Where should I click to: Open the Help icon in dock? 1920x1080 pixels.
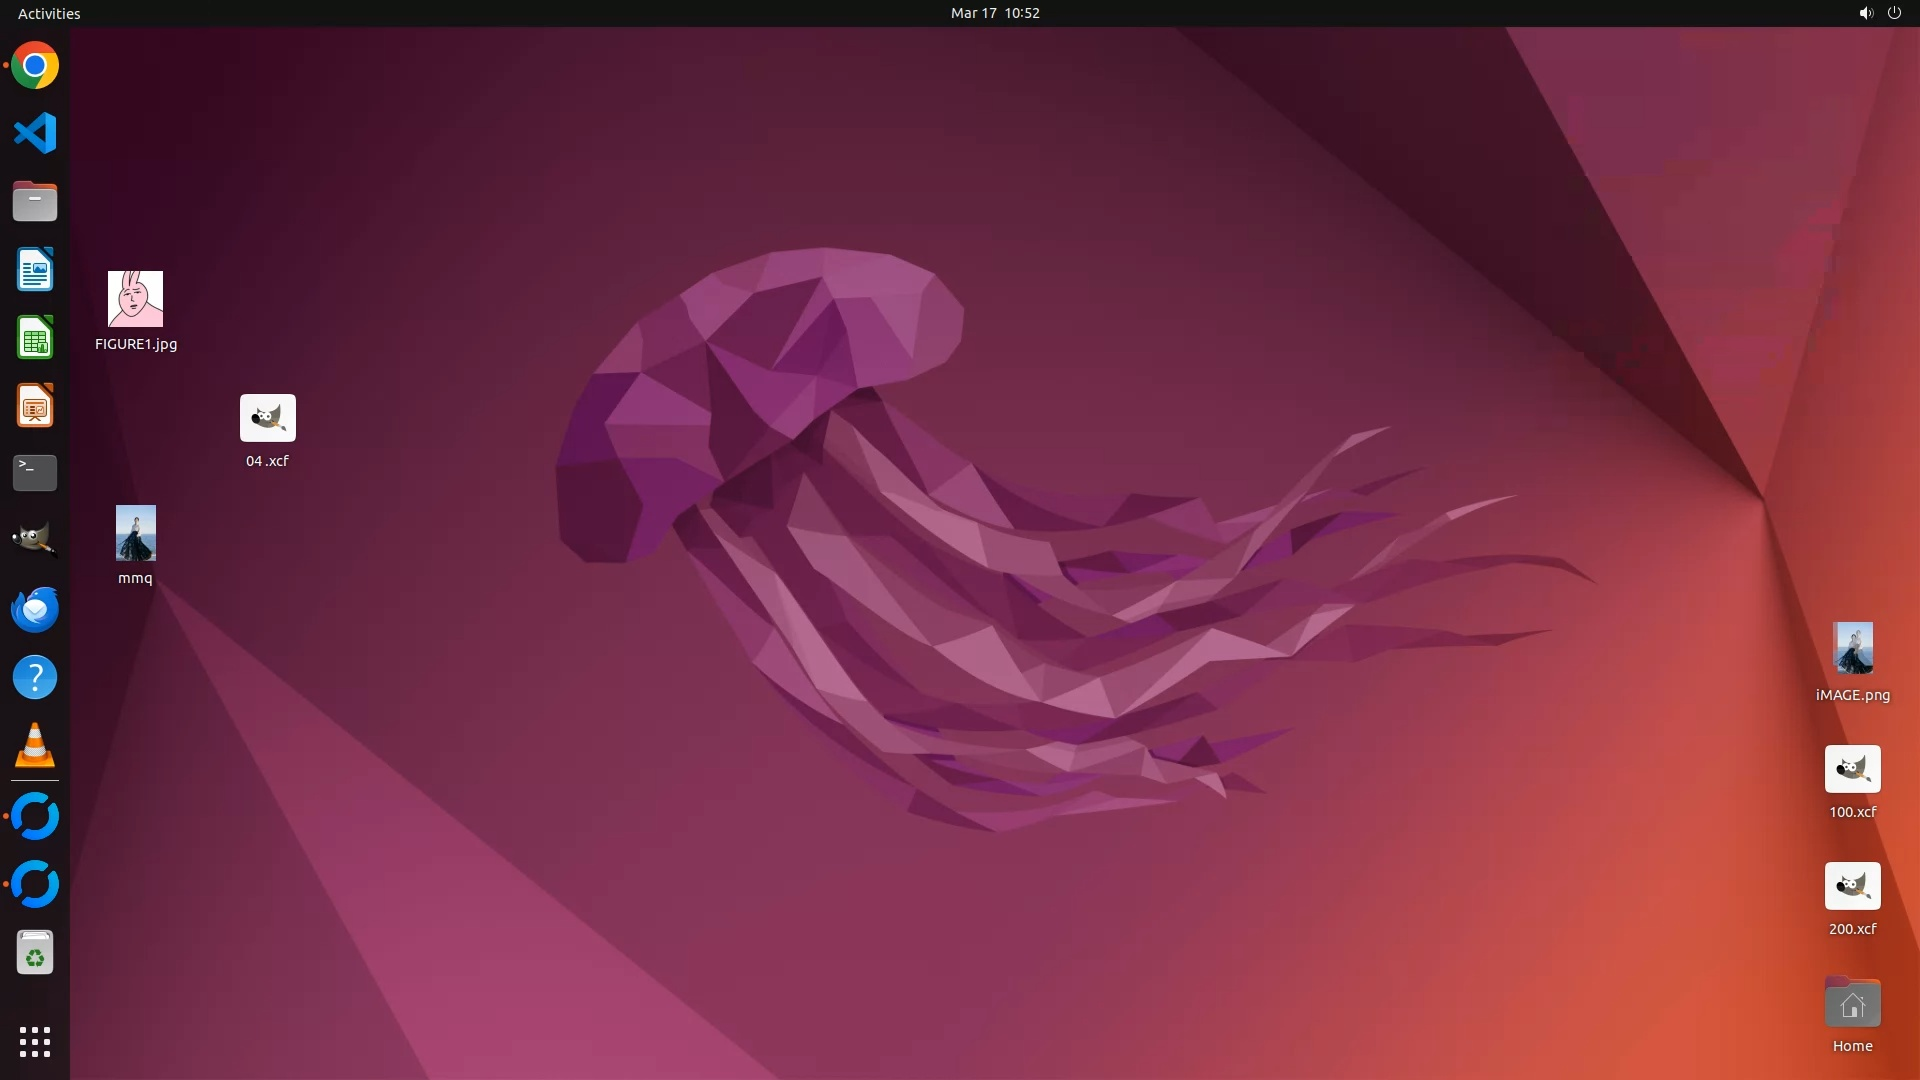[35, 677]
